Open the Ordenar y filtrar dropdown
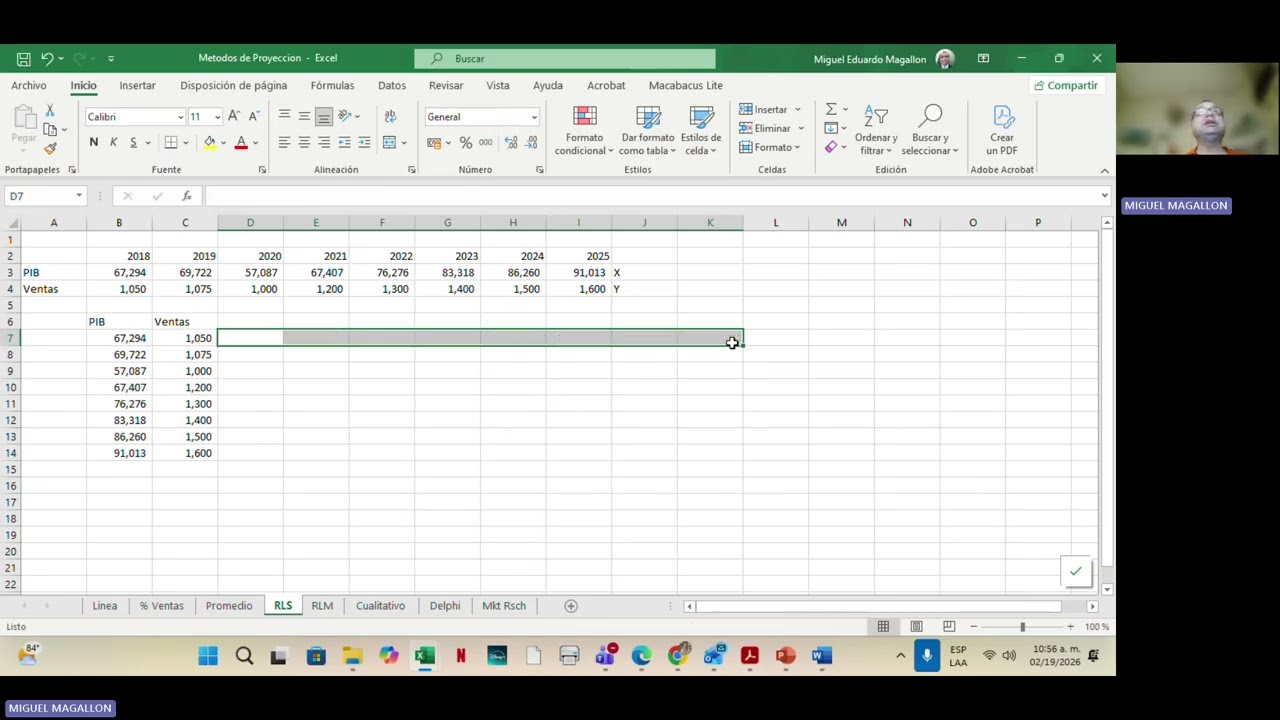Viewport: 1280px width, 720px height. click(x=875, y=131)
